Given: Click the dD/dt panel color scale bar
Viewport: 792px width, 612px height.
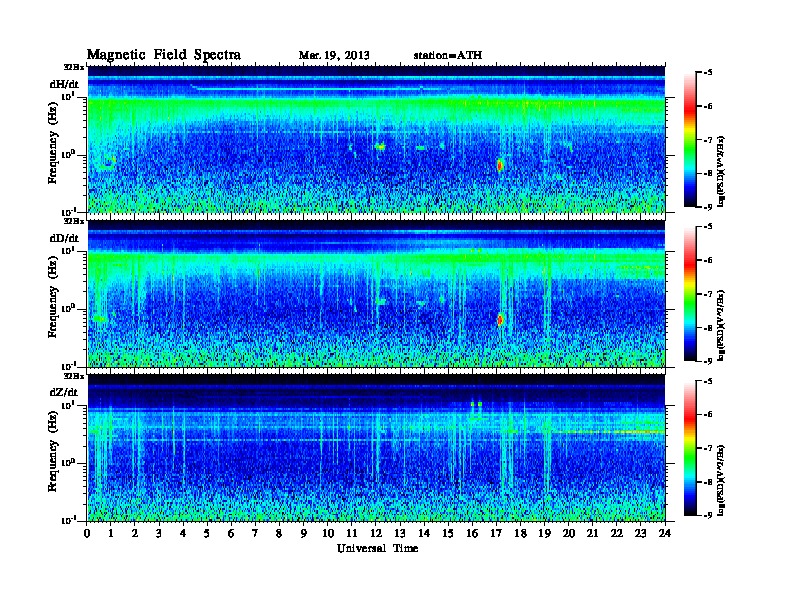Looking at the screenshot, I should click(690, 294).
